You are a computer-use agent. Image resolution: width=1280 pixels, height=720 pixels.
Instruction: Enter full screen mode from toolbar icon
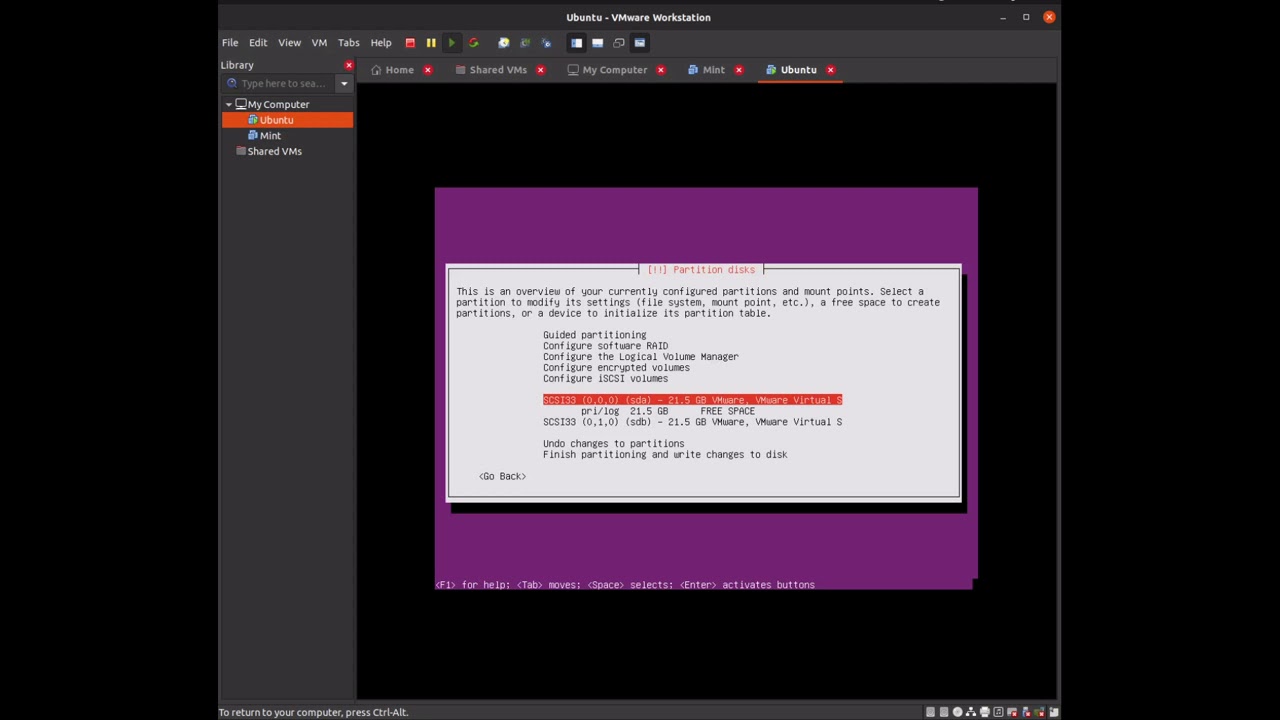(619, 43)
